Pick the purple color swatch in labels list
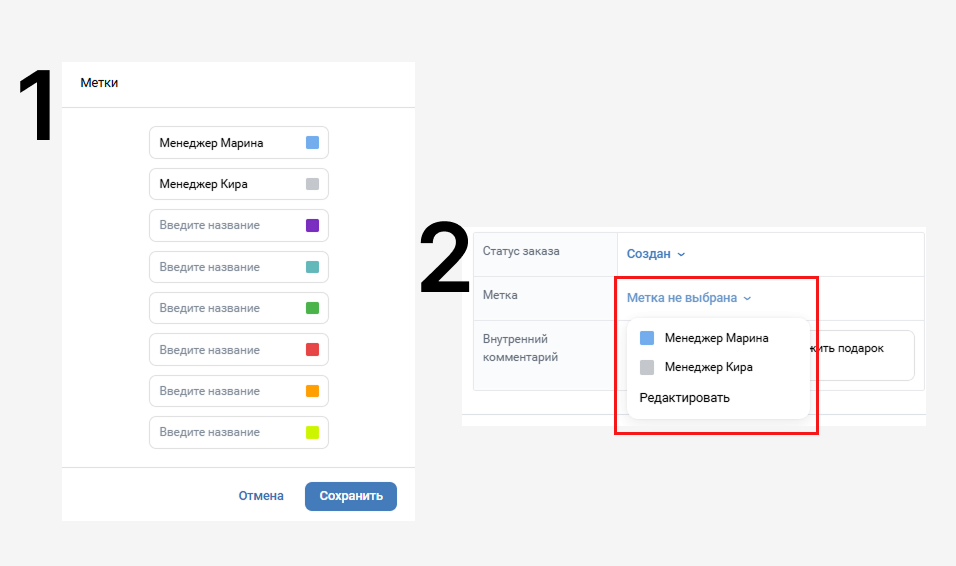This screenshot has height=566, width=956. [312, 226]
